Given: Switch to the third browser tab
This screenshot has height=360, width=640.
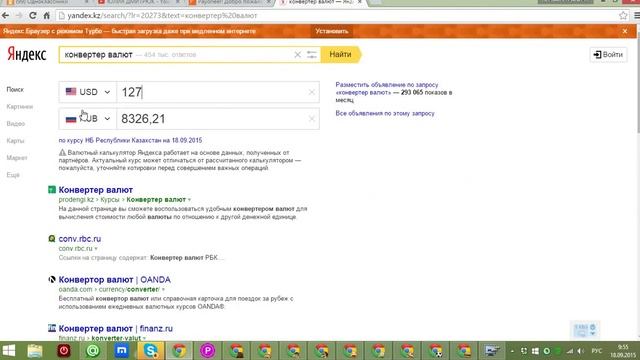Looking at the screenshot, I should click(230, 2).
